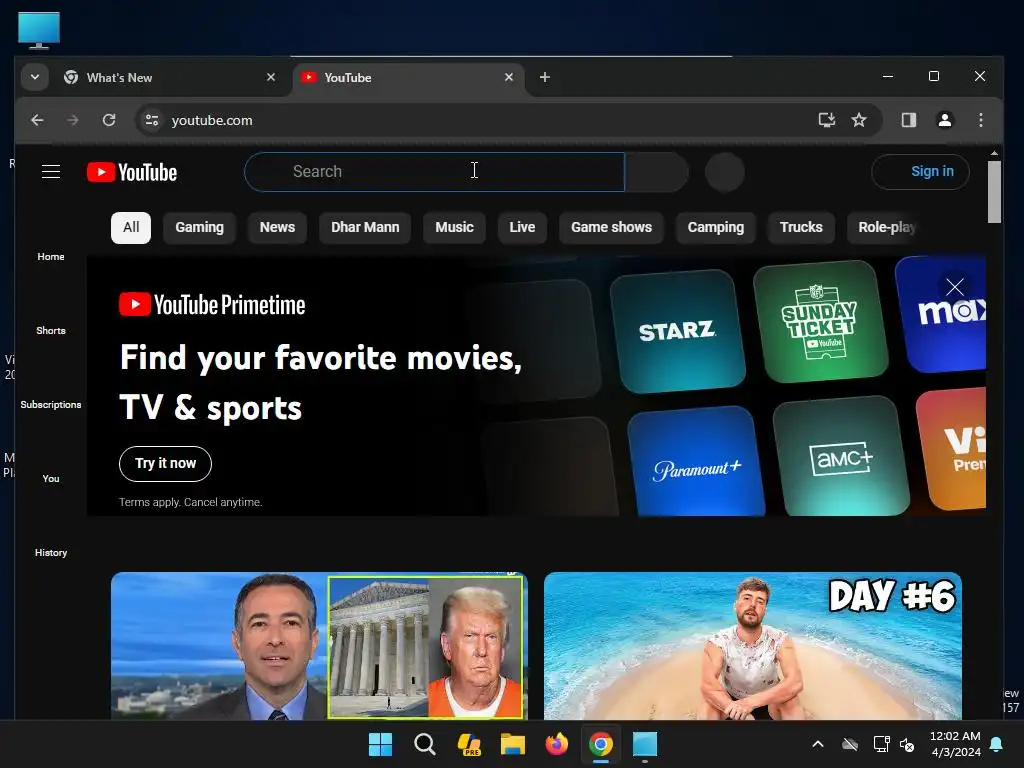Open a new tab with the plus button

pos(545,78)
